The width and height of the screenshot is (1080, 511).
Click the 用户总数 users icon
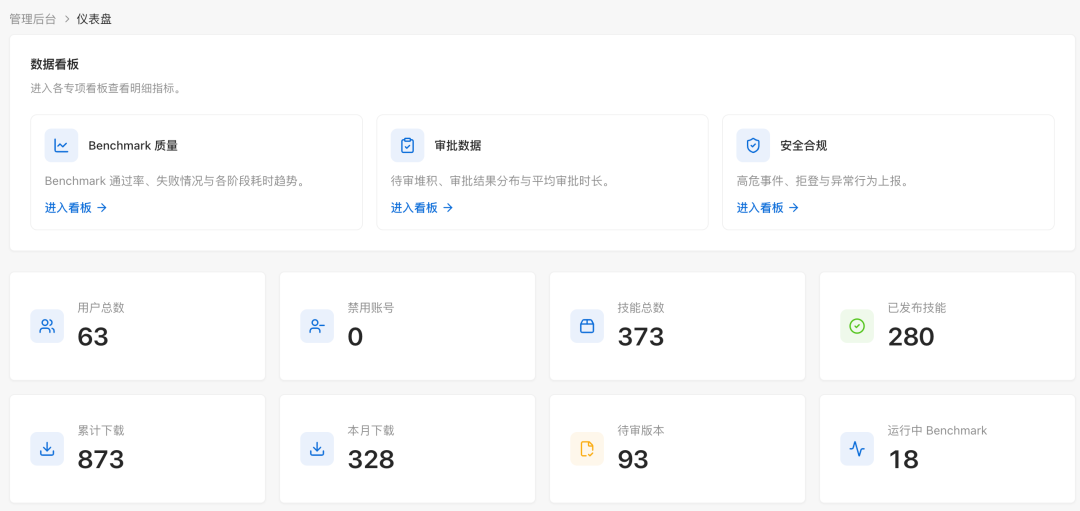(x=47, y=326)
